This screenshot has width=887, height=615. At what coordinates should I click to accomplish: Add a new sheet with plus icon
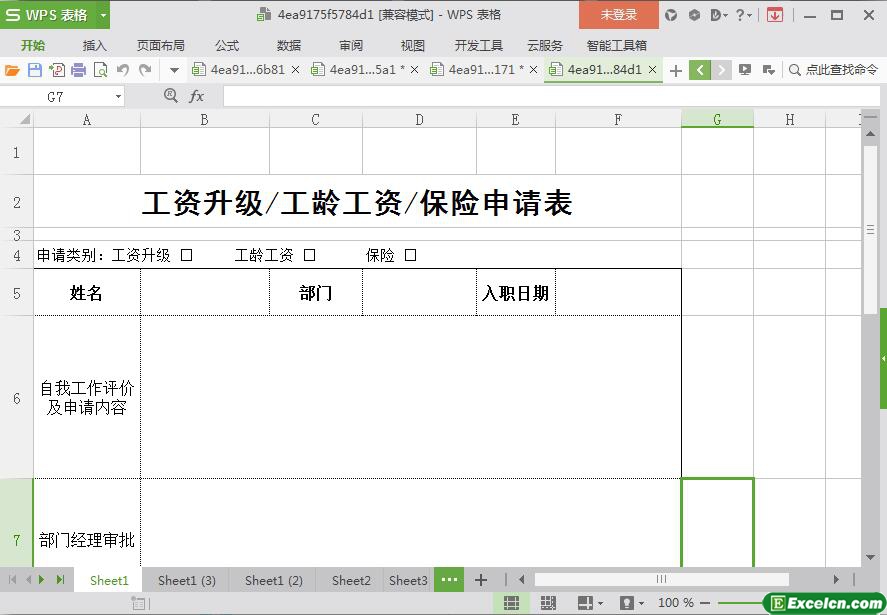(481, 580)
